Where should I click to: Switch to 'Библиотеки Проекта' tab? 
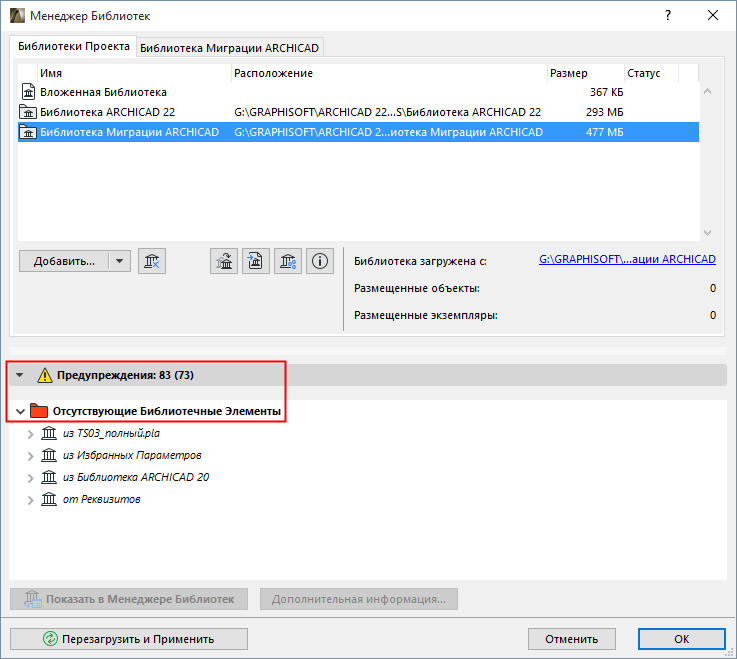click(73, 46)
